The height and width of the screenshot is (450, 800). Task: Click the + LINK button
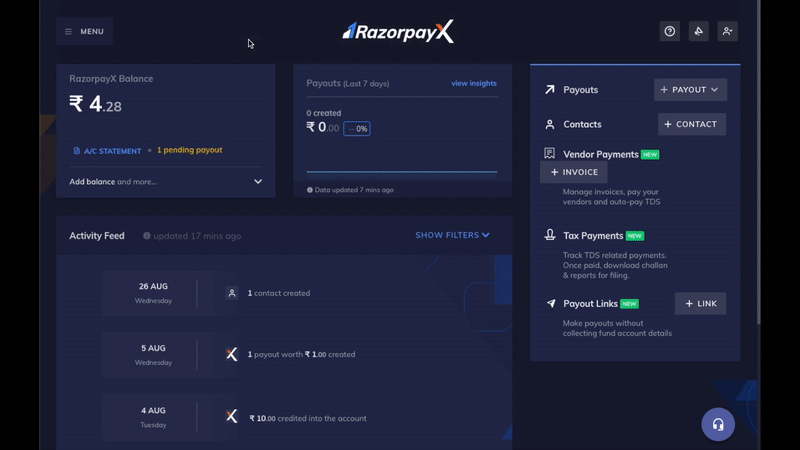click(x=700, y=304)
